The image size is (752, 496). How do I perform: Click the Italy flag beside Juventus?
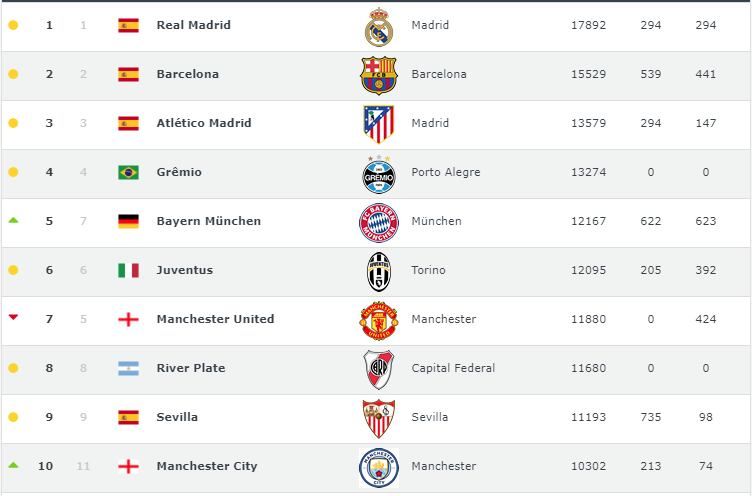click(x=128, y=270)
